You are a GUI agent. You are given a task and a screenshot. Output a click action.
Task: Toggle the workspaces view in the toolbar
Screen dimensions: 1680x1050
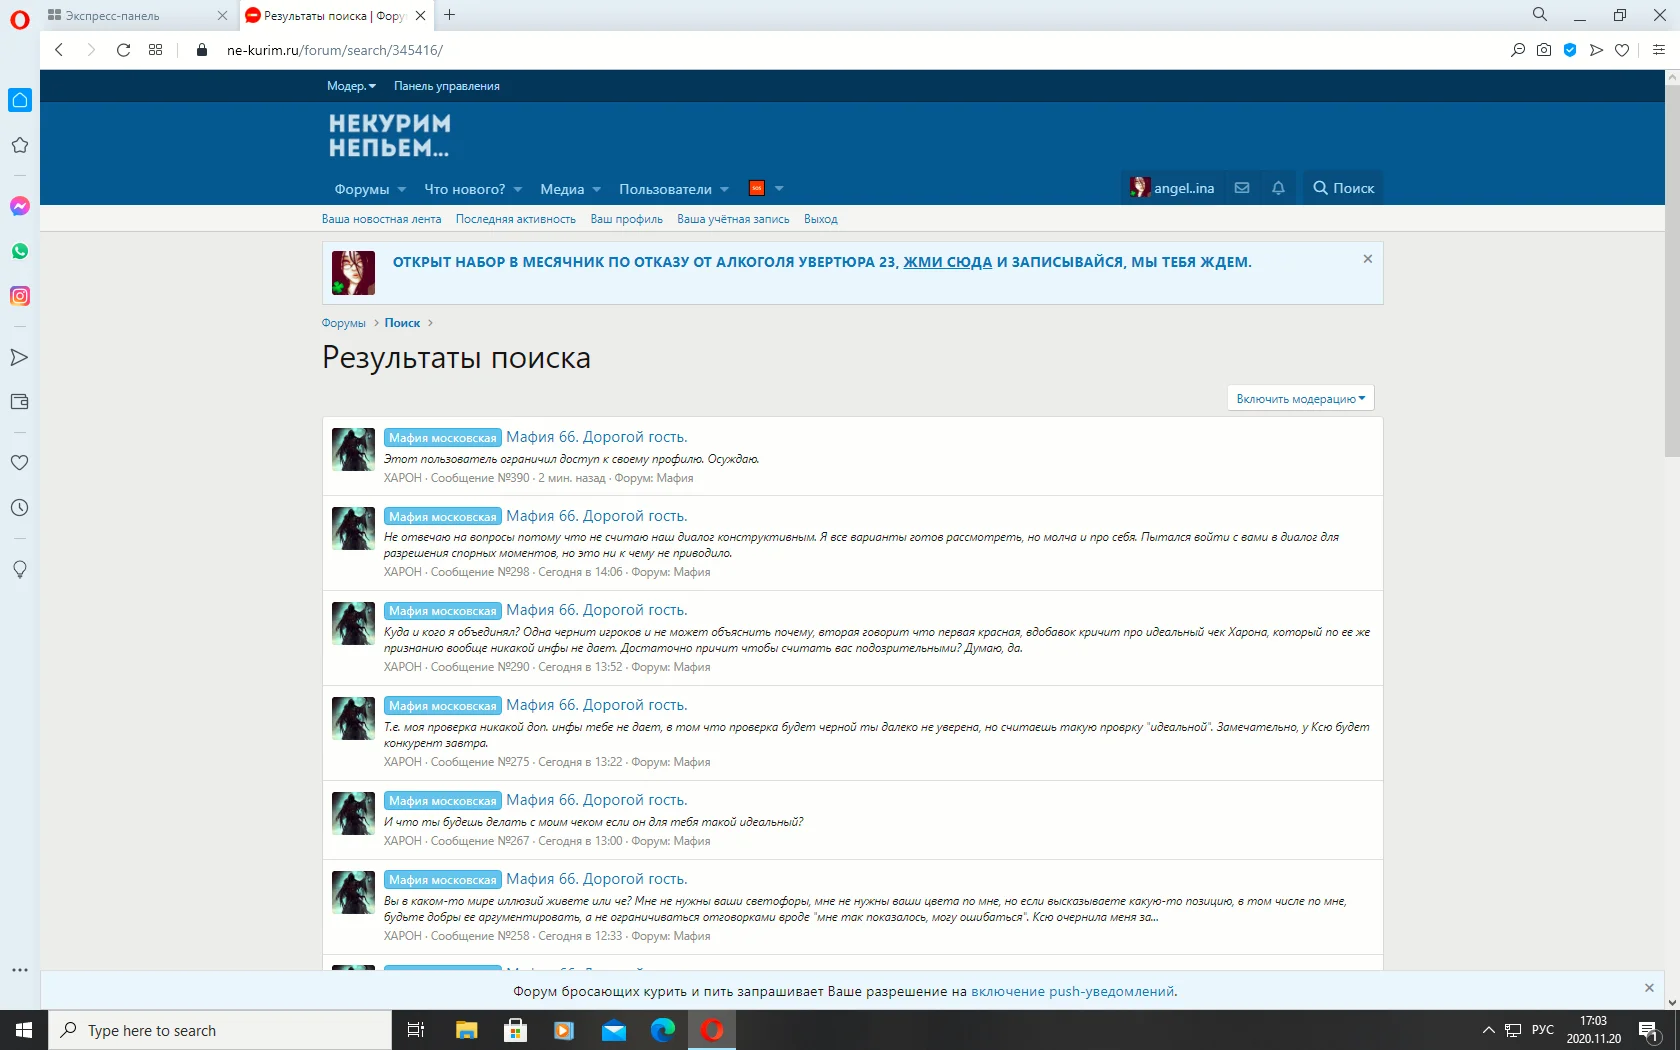pos(155,50)
